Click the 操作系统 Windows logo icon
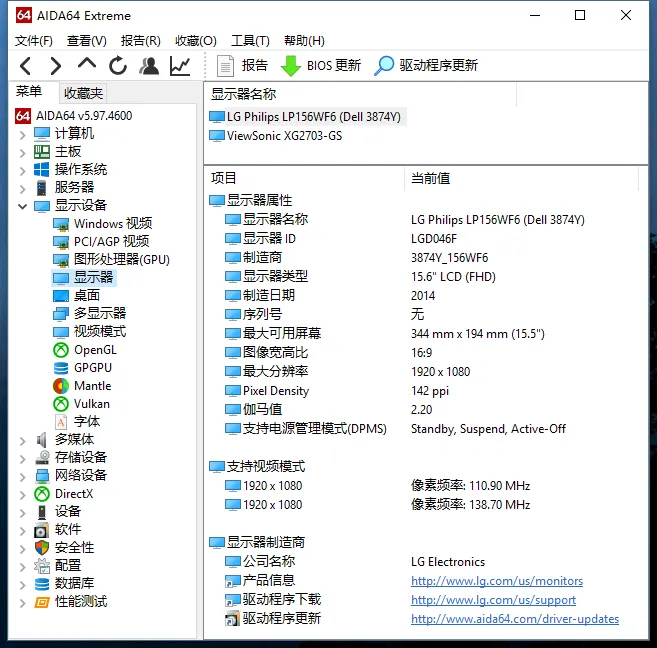This screenshot has height=648, width=657. pos(41,170)
